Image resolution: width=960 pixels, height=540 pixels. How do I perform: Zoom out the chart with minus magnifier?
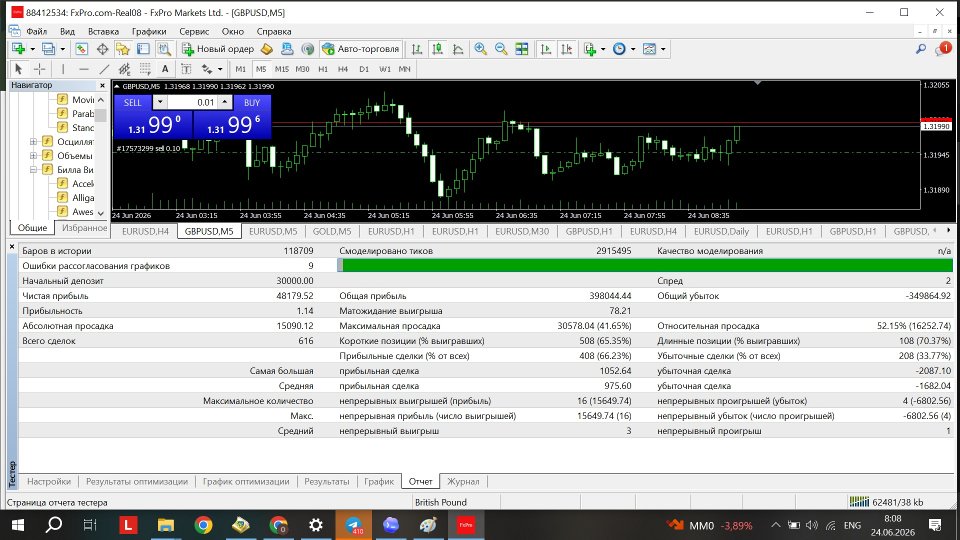[501, 49]
